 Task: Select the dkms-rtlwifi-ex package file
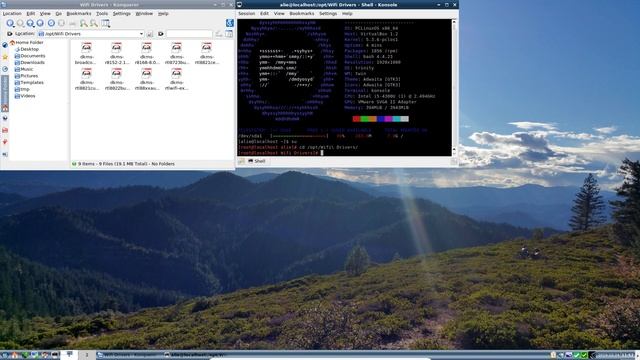176,80
